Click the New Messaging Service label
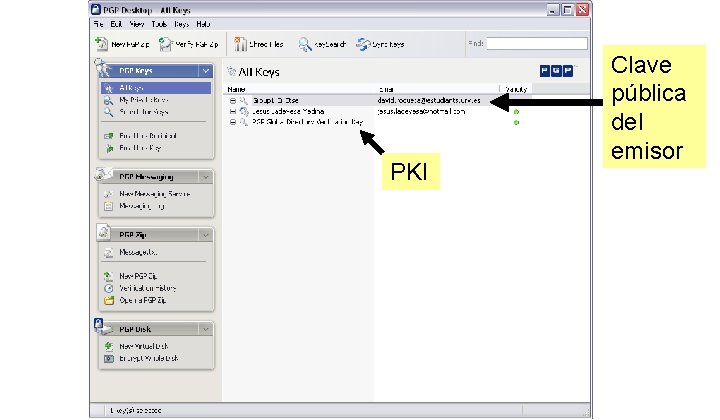The height and width of the screenshot is (420, 720). tap(154, 194)
